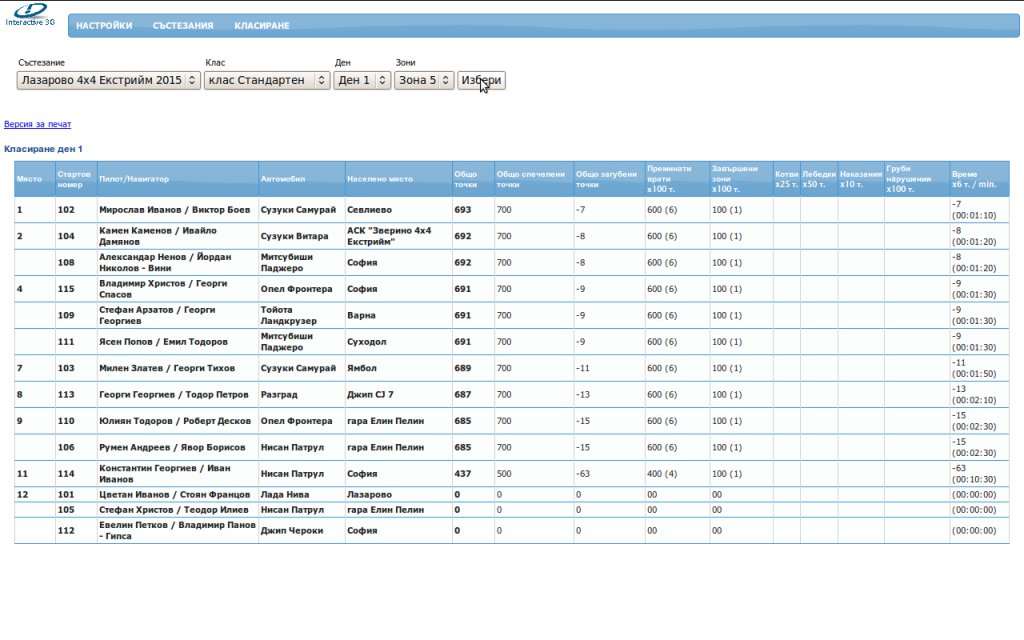Click the Време column header

[x=975, y=179]
